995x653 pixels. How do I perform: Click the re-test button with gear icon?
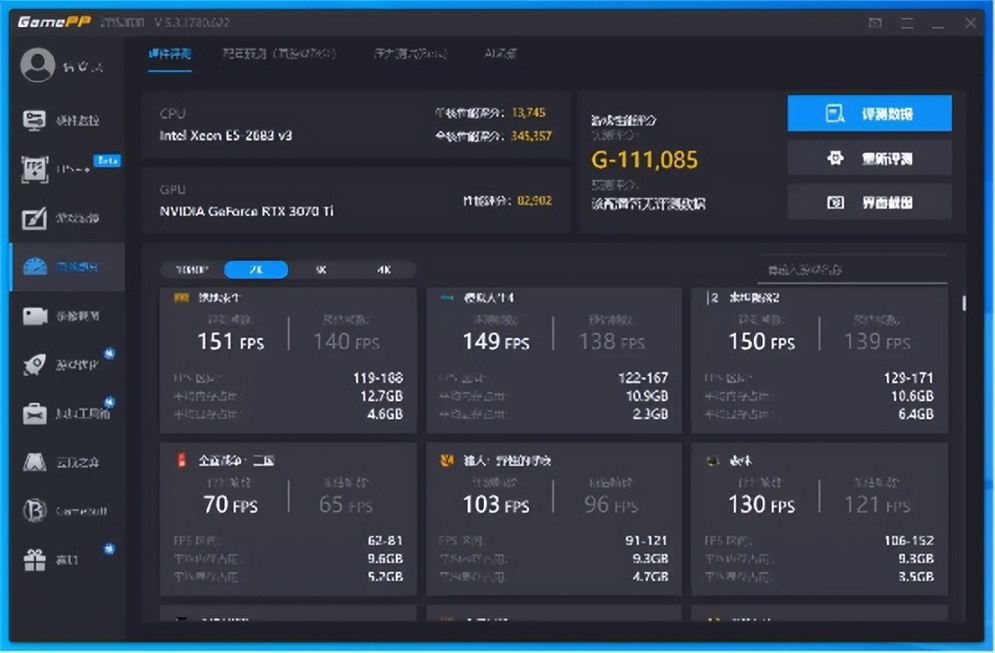pyautogui.click(x=869, y=158)
